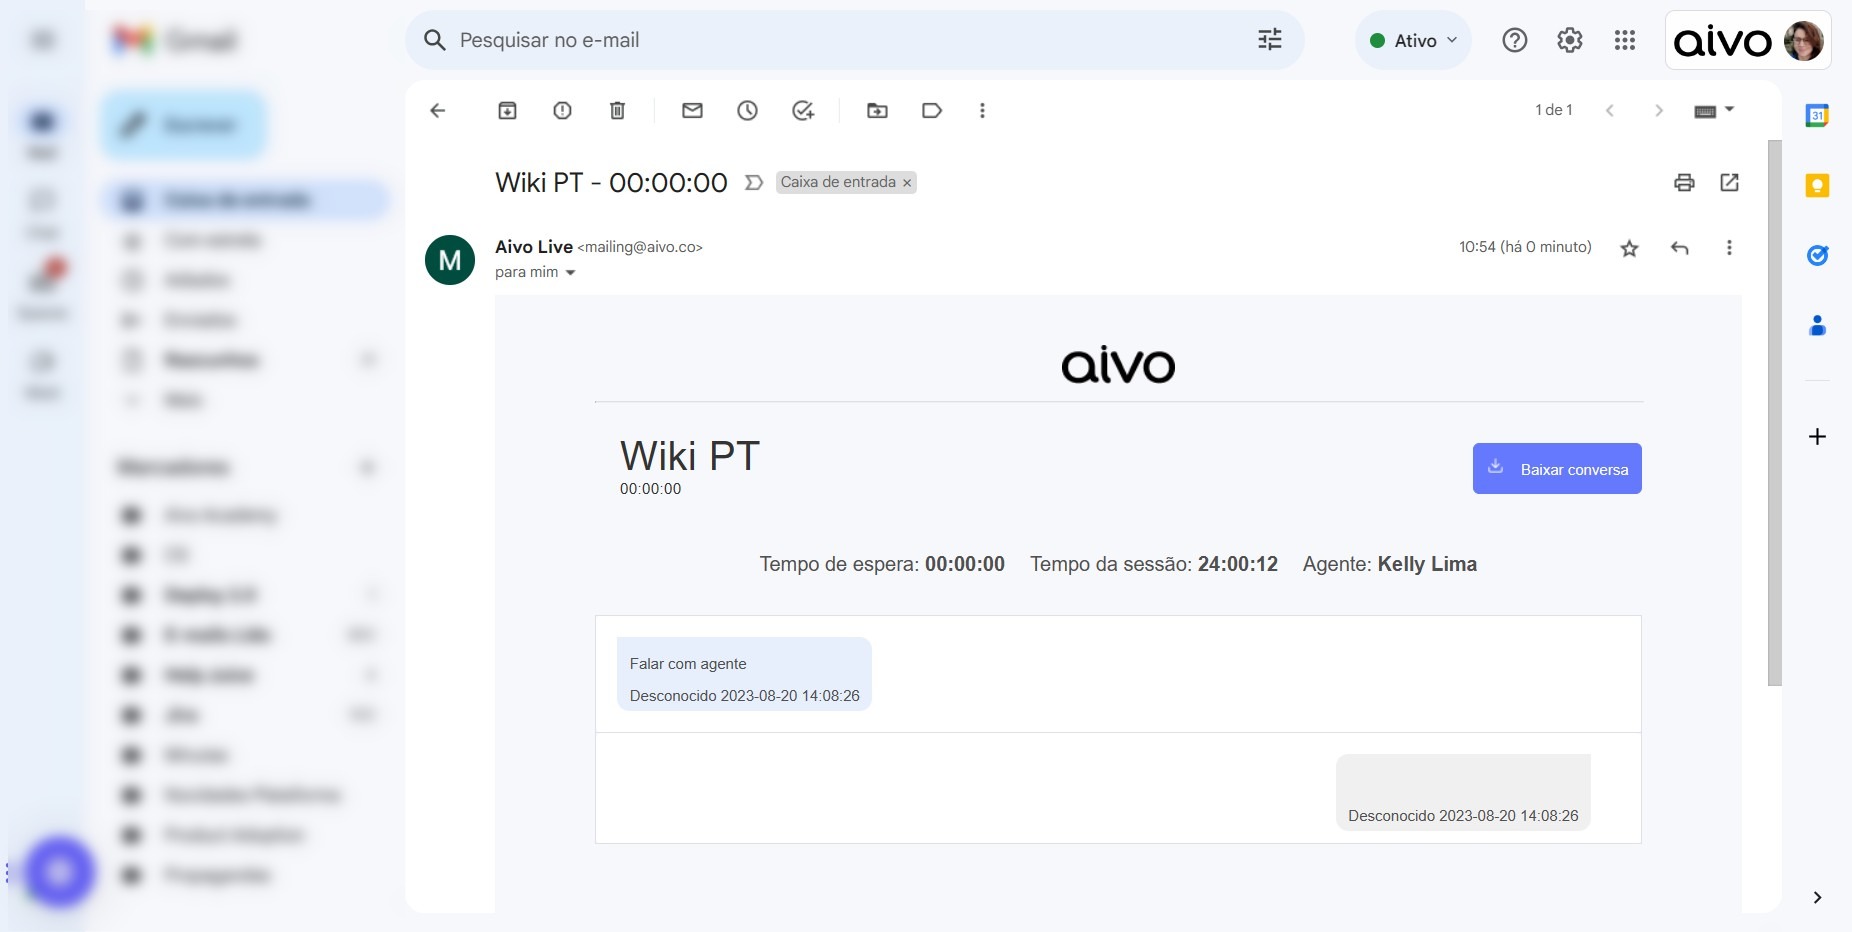This screenshot has height=932, width=1852.
Task: Show search options filter icon
Action: point(1269,40)
